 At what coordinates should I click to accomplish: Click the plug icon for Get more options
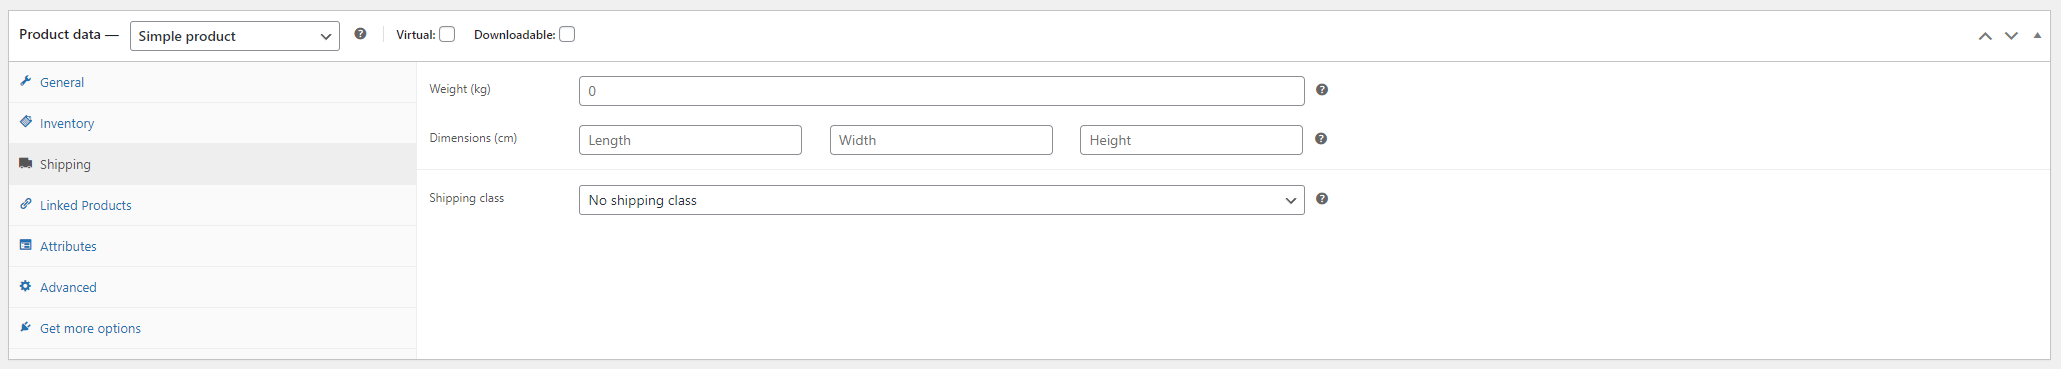(26, 327)
